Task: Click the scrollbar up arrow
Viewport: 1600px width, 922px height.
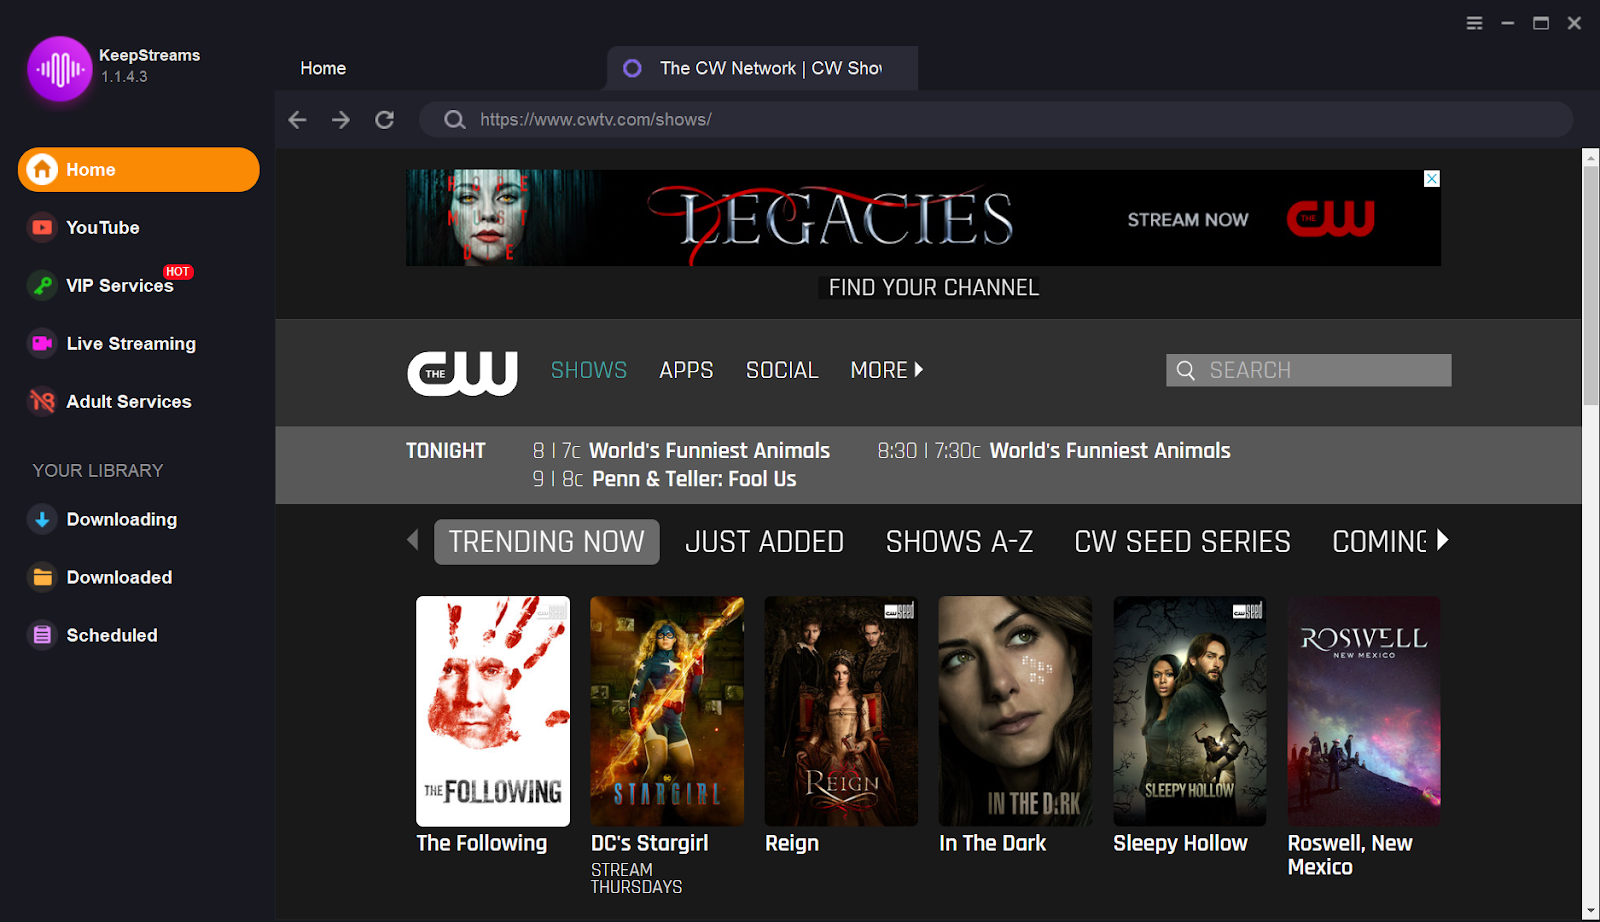Action: coord(1591,157)
